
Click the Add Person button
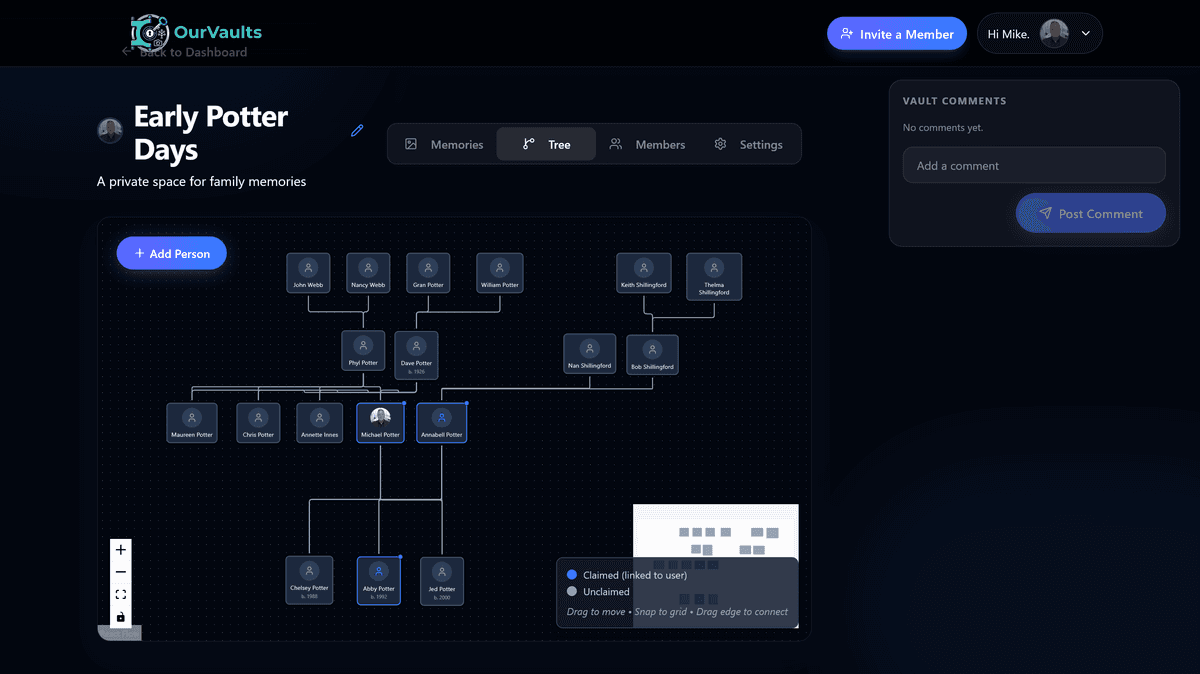(x=171, y=253)
